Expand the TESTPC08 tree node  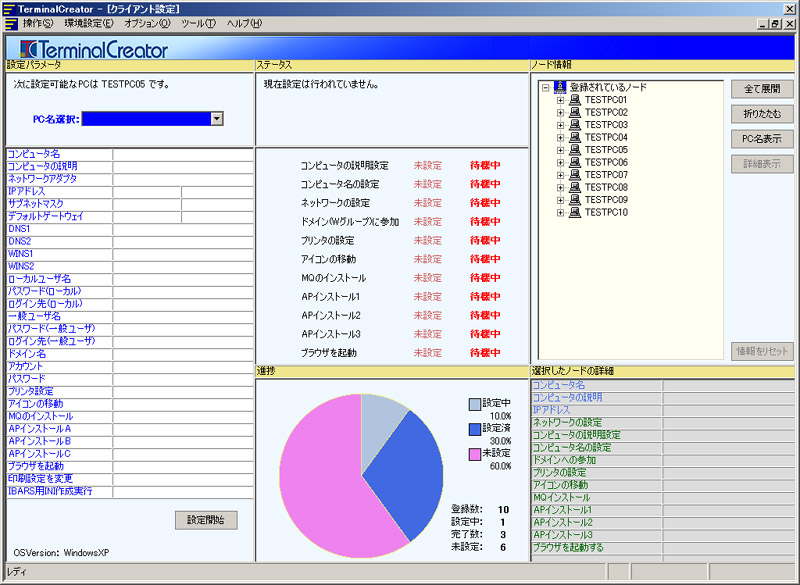560,187
